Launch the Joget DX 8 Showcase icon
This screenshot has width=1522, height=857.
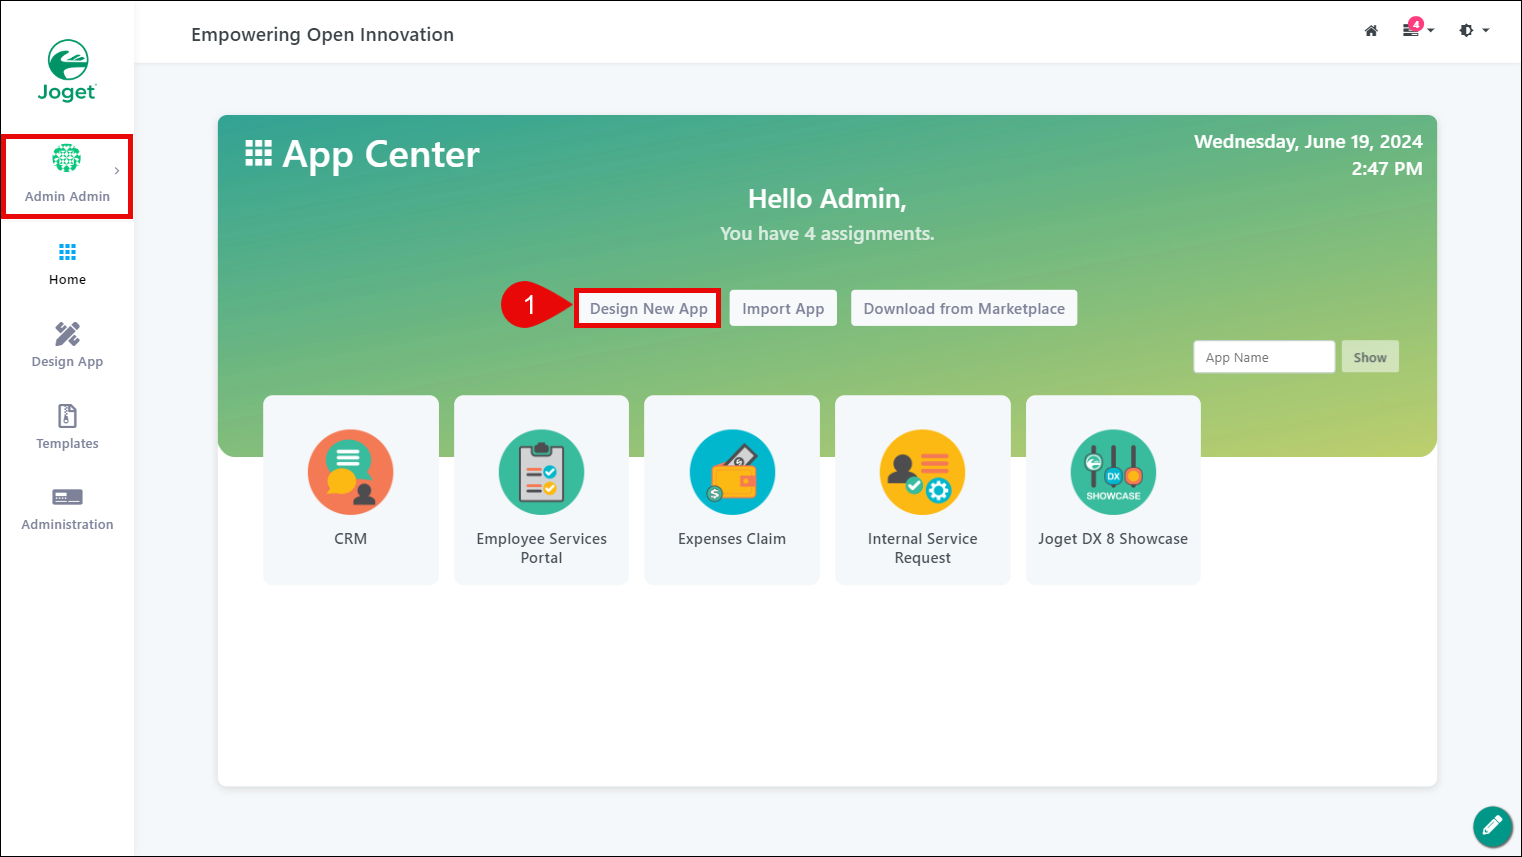(x=1113, y=472)
